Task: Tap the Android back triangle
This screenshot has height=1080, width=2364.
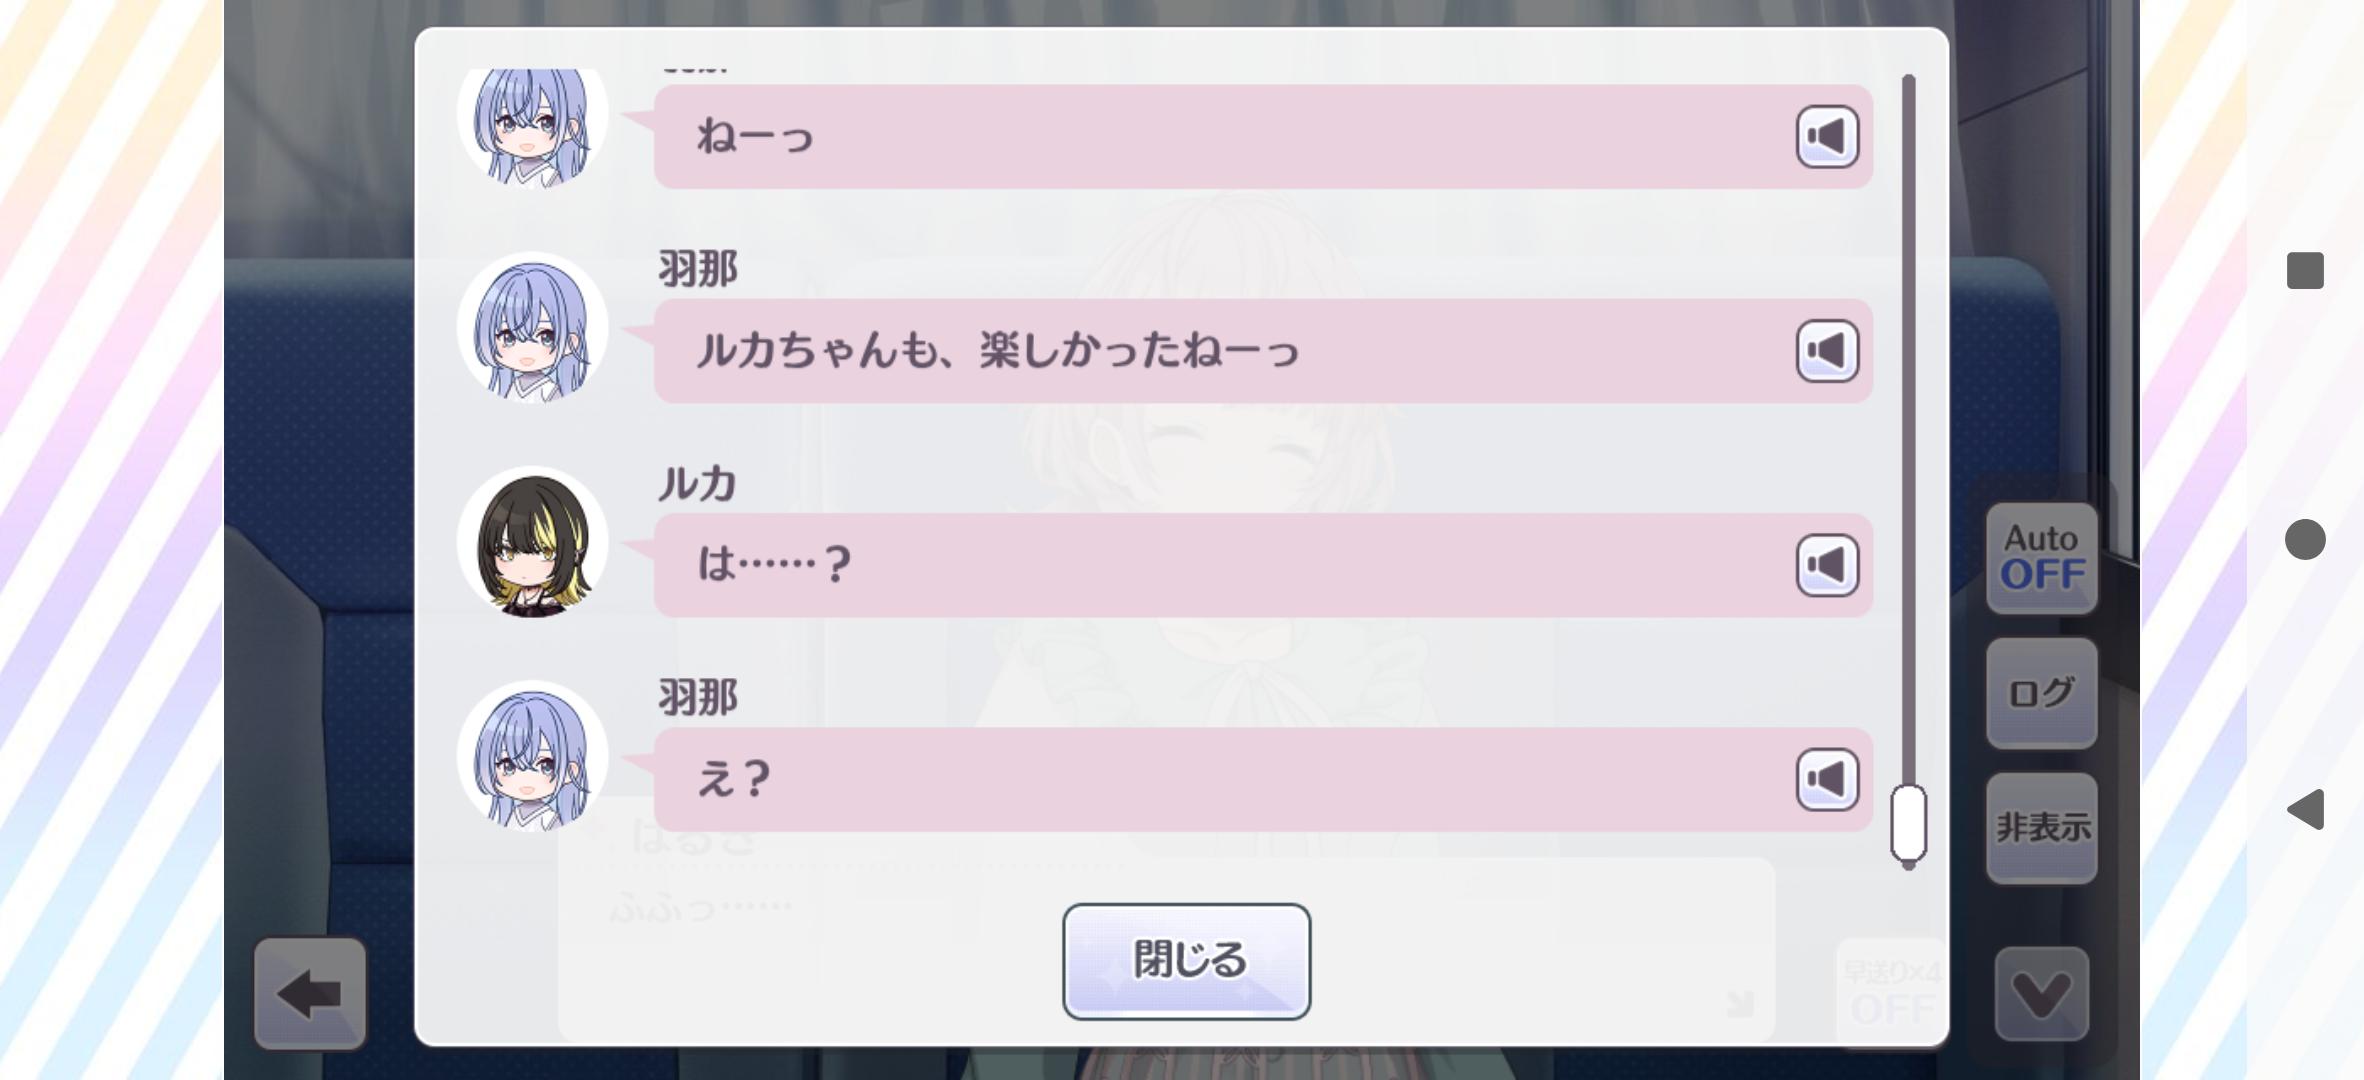Action: tap(2305, 809)
